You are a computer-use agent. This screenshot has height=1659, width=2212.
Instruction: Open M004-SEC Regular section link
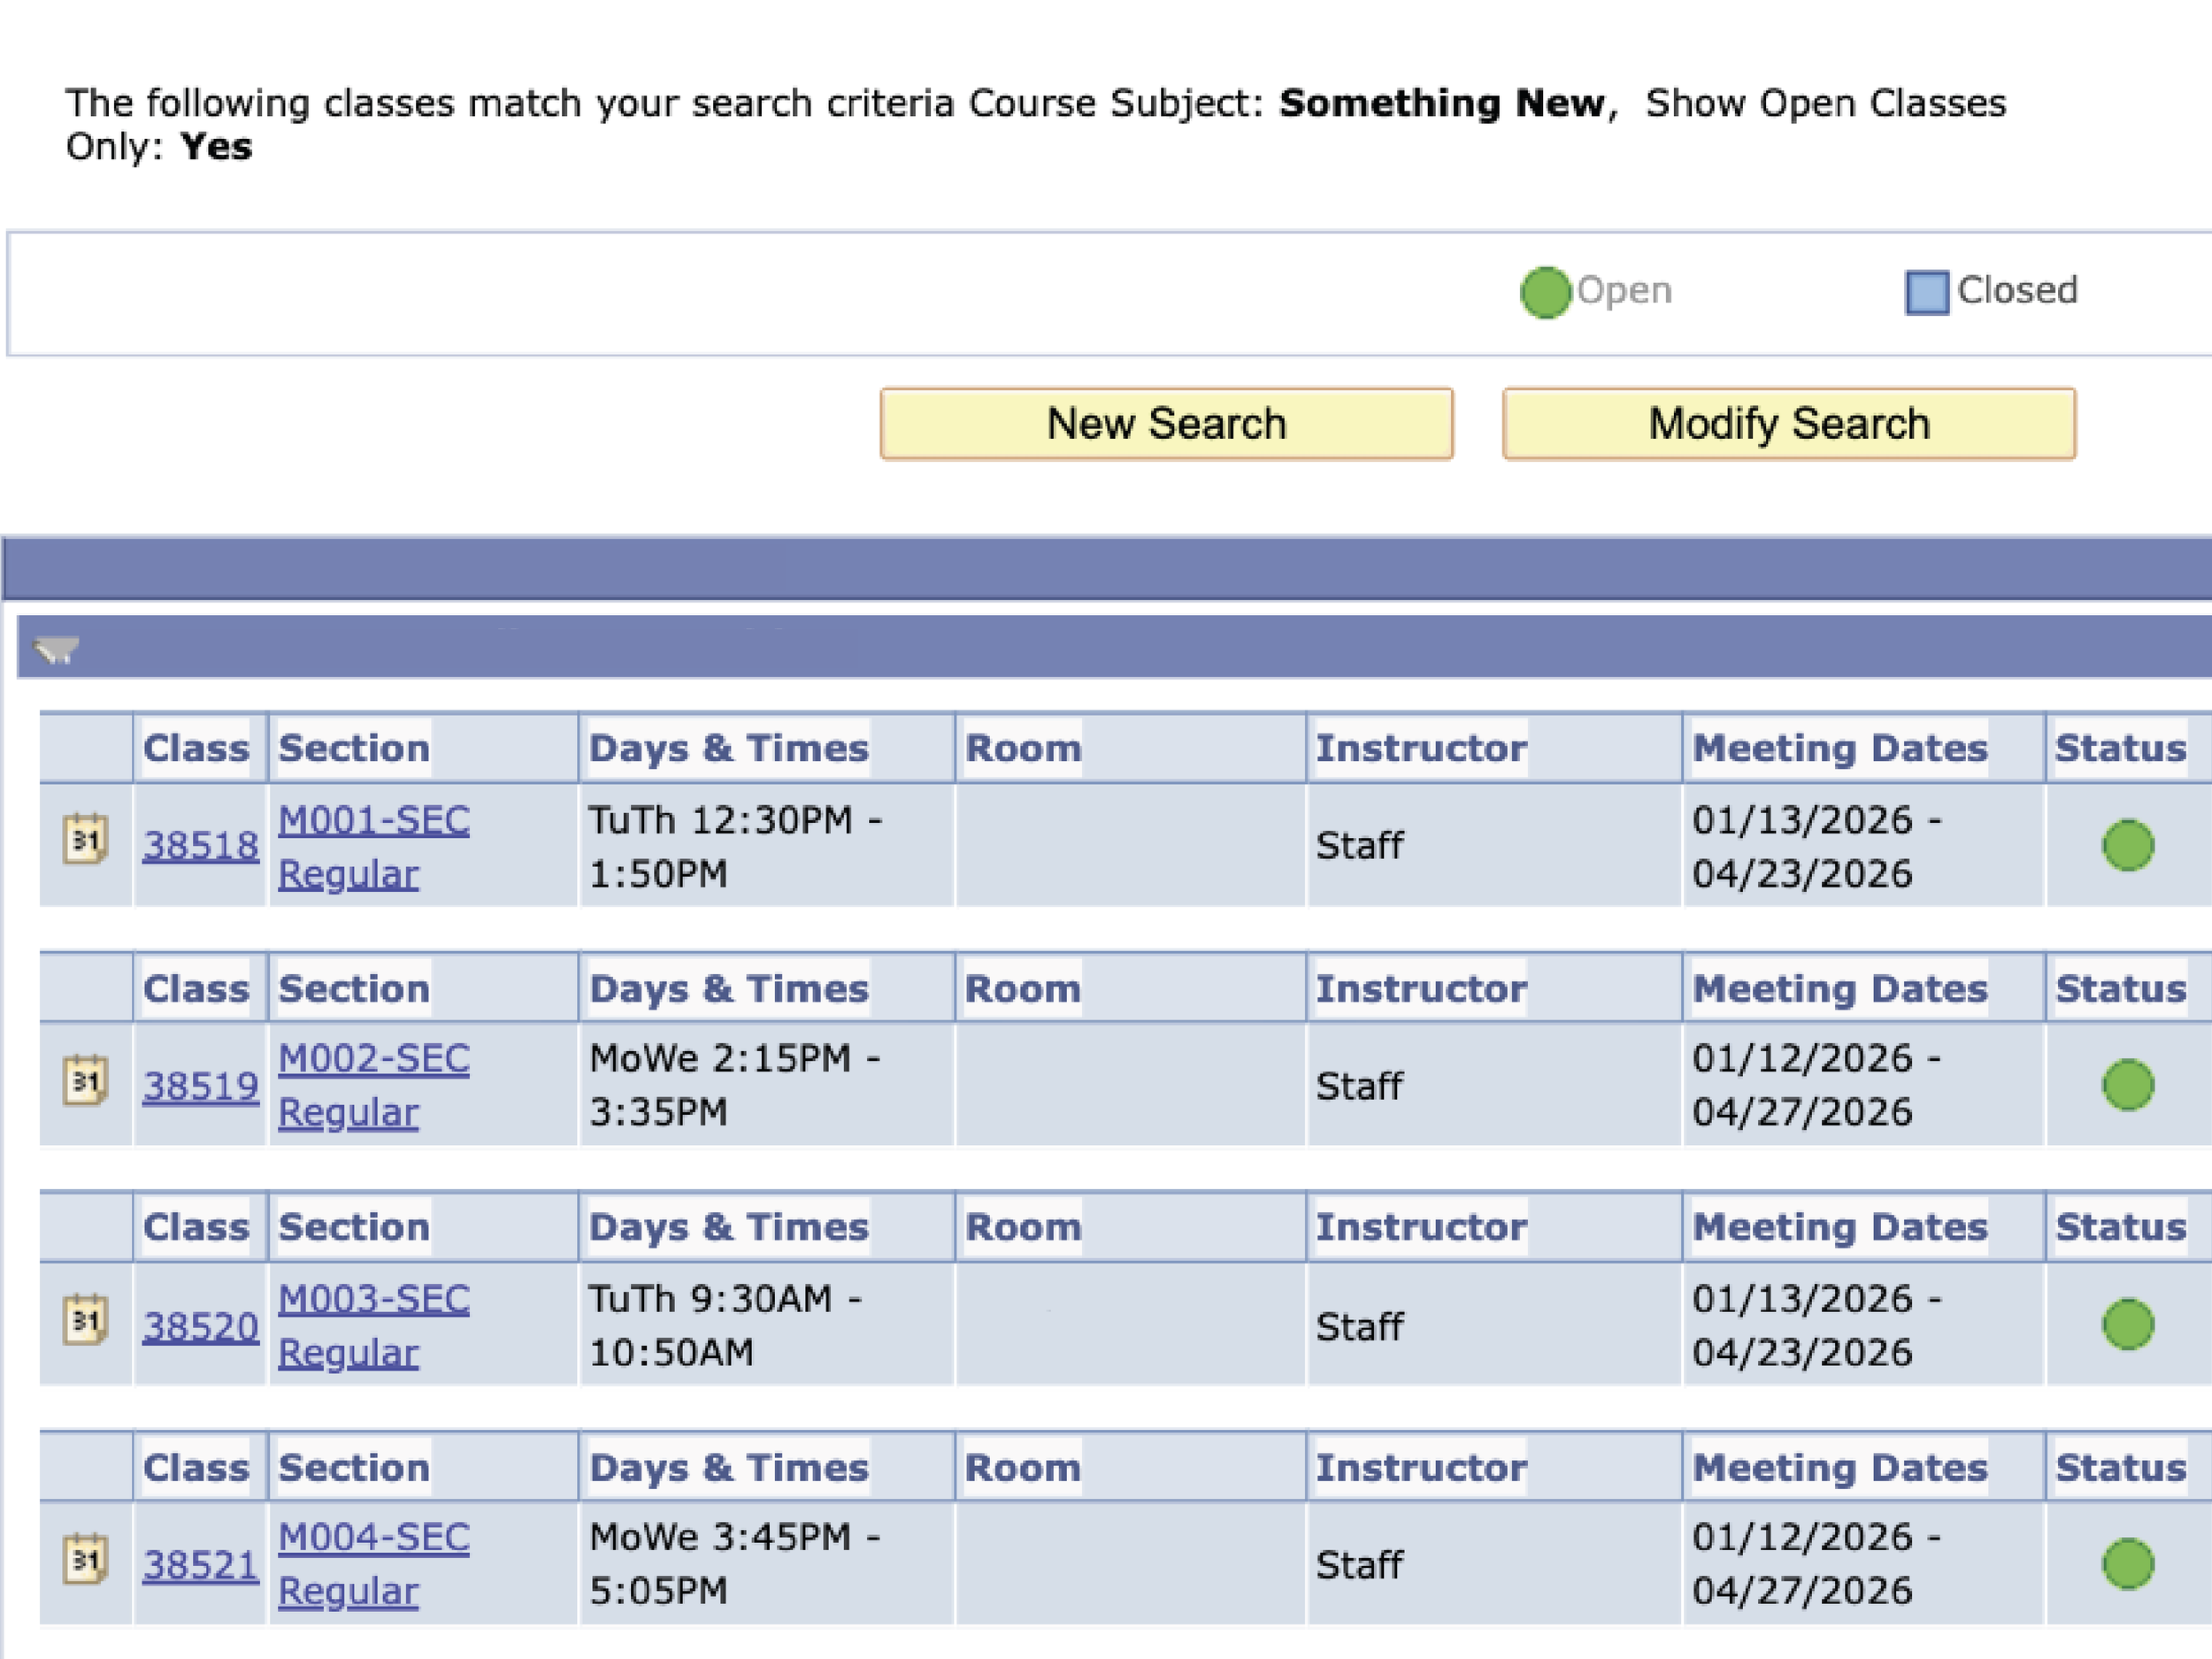(x=373, y=1538)
